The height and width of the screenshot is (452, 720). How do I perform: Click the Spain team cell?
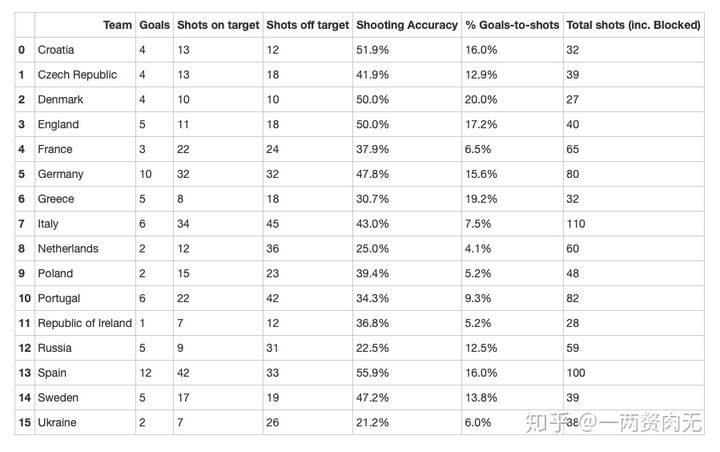point(54,373)
